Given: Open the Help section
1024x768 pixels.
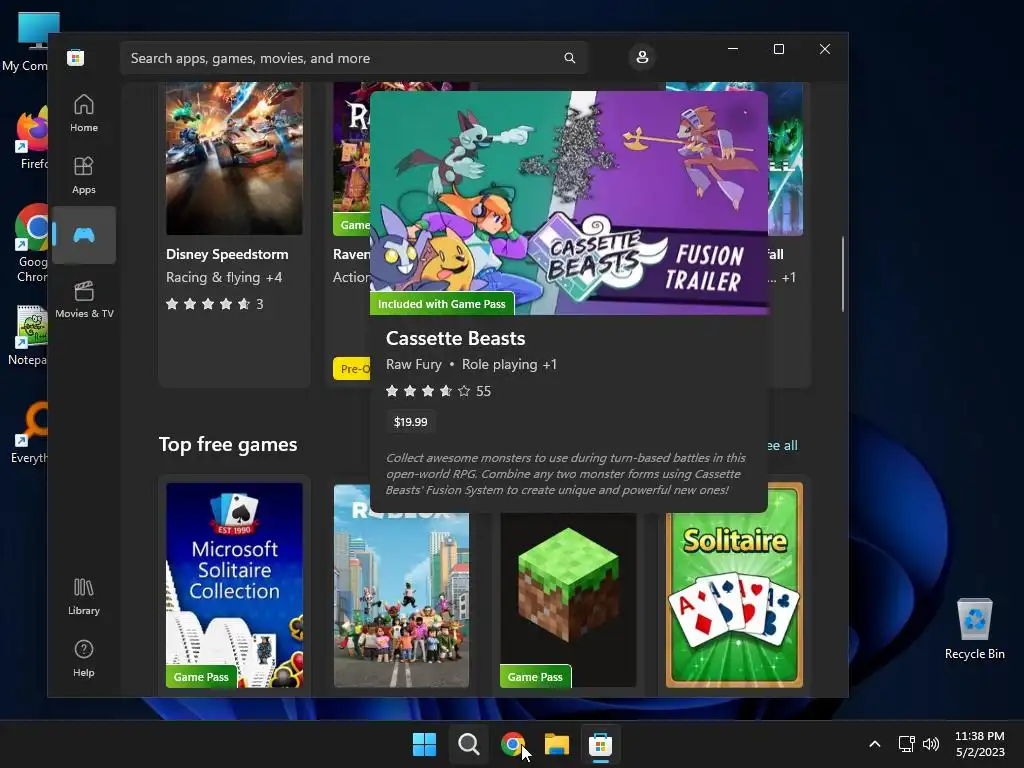Looking at the screenshot, I should (x=84, y=658).
